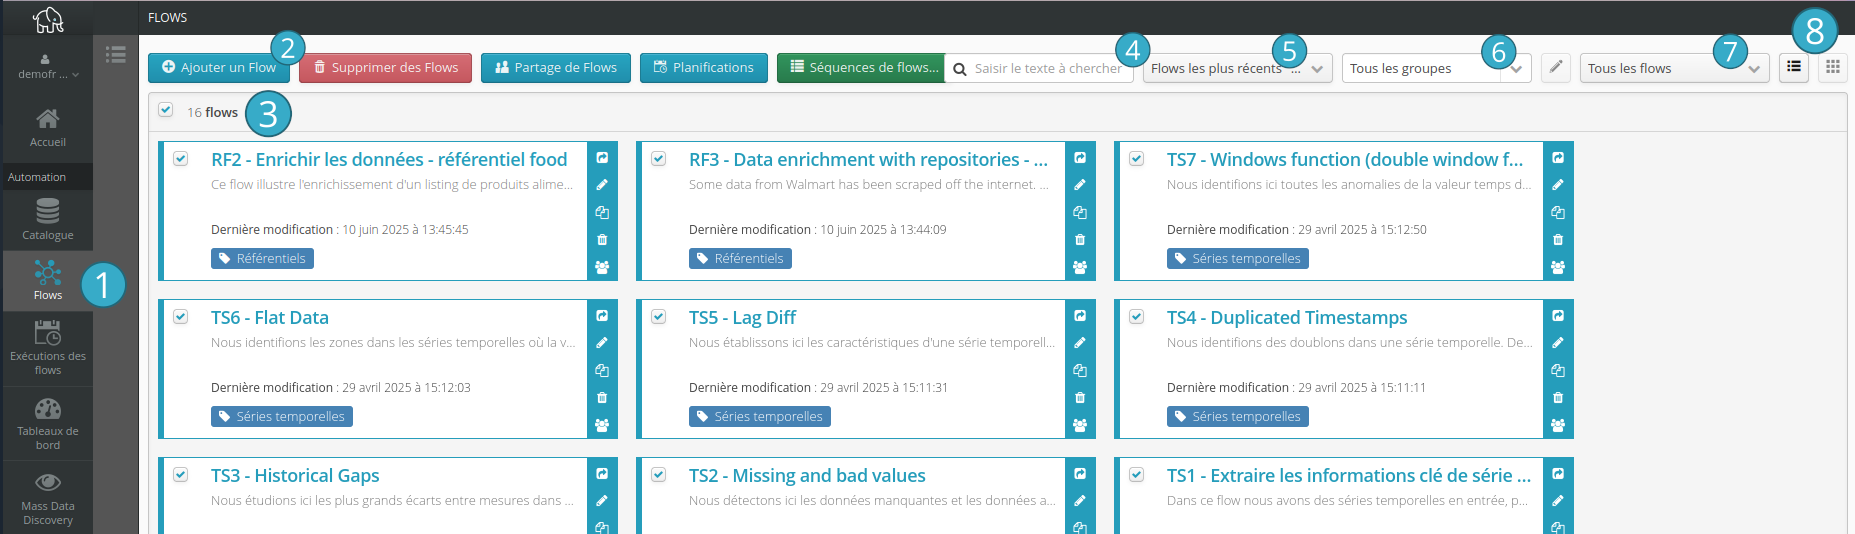
Task: Open Tableaux de bord in sidebar
Action: [x=47, y=424]
